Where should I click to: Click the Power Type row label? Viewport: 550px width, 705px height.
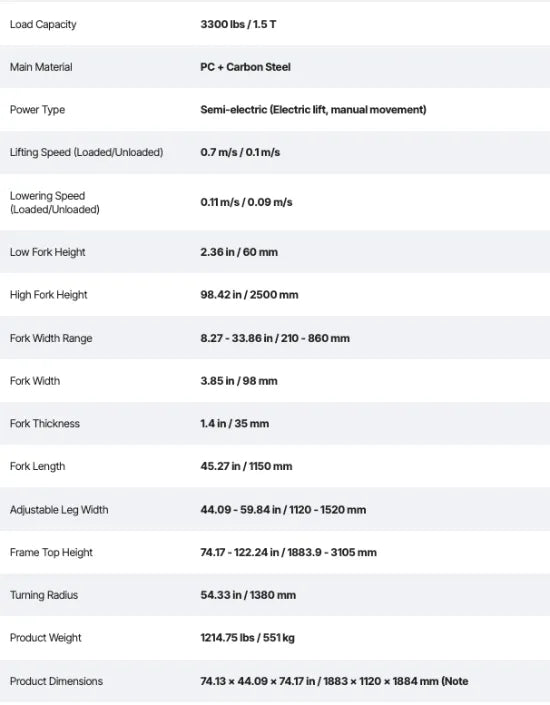[x=37, y=110]
